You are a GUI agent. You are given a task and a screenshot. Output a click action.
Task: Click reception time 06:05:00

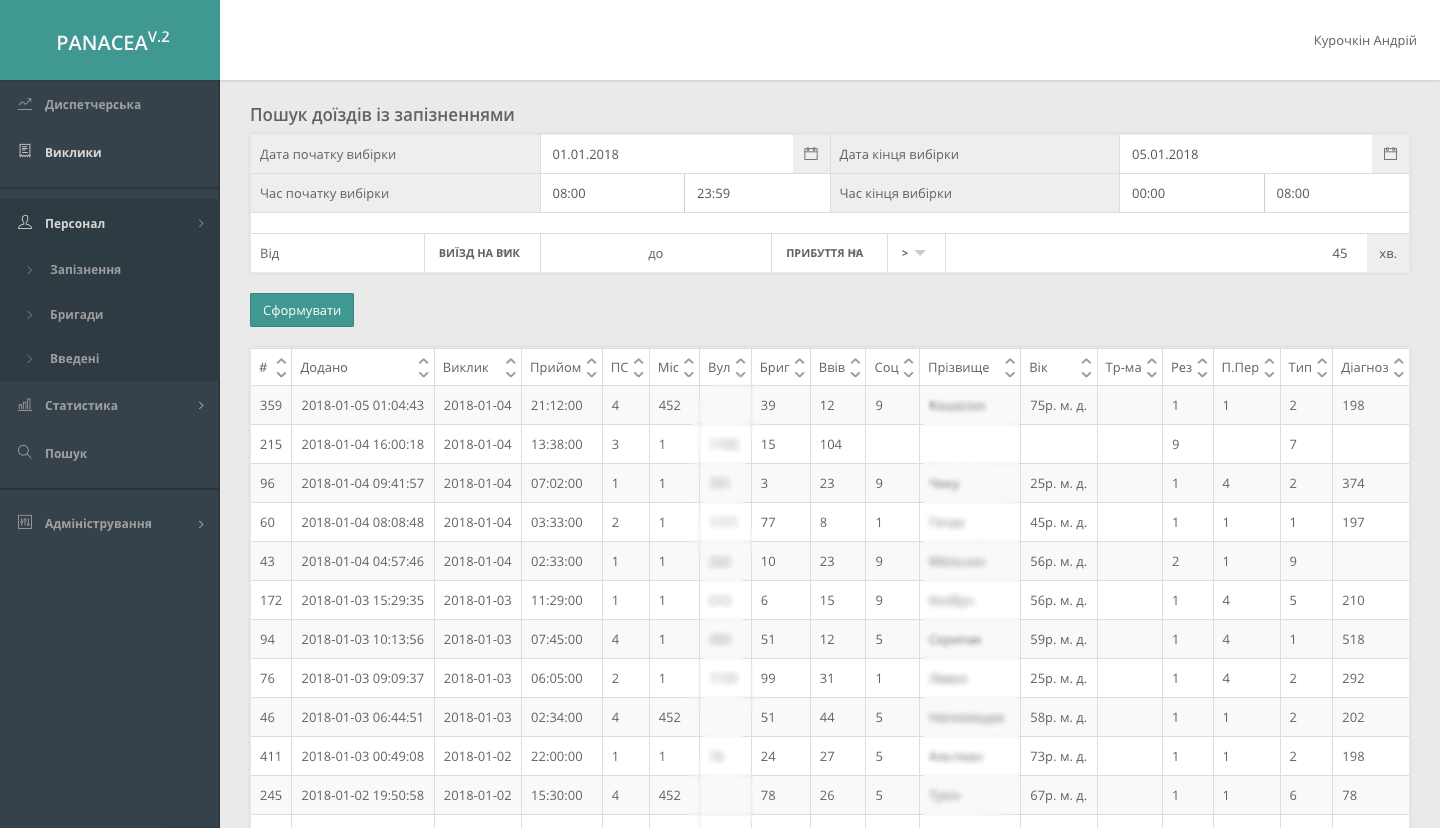pyautogui.click(x=557, y=678)
